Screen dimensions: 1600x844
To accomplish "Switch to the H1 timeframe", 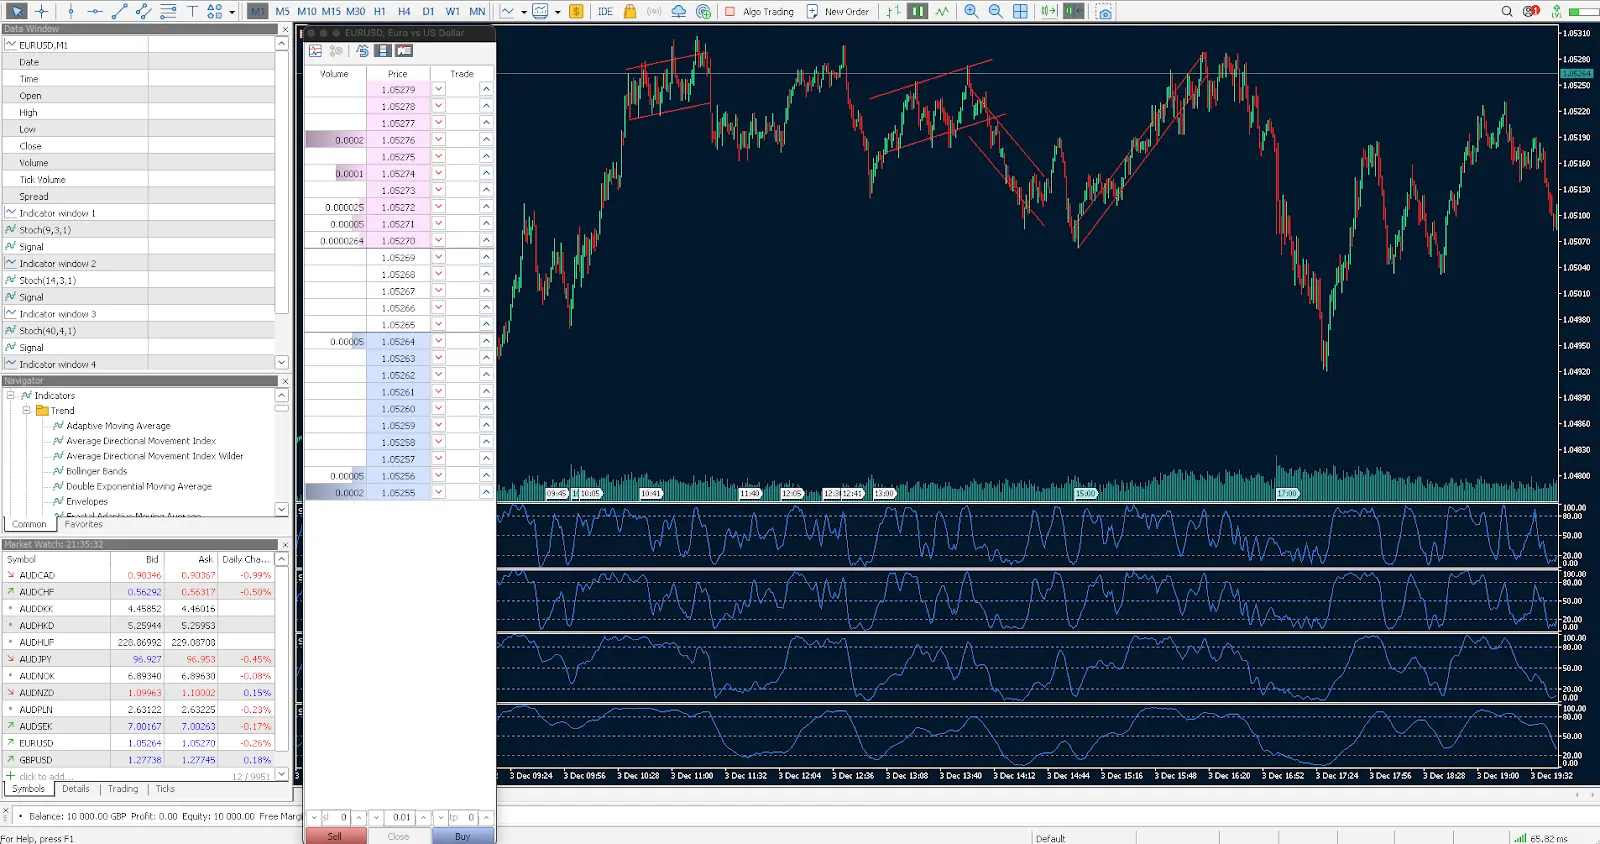I will pos(380,11).
